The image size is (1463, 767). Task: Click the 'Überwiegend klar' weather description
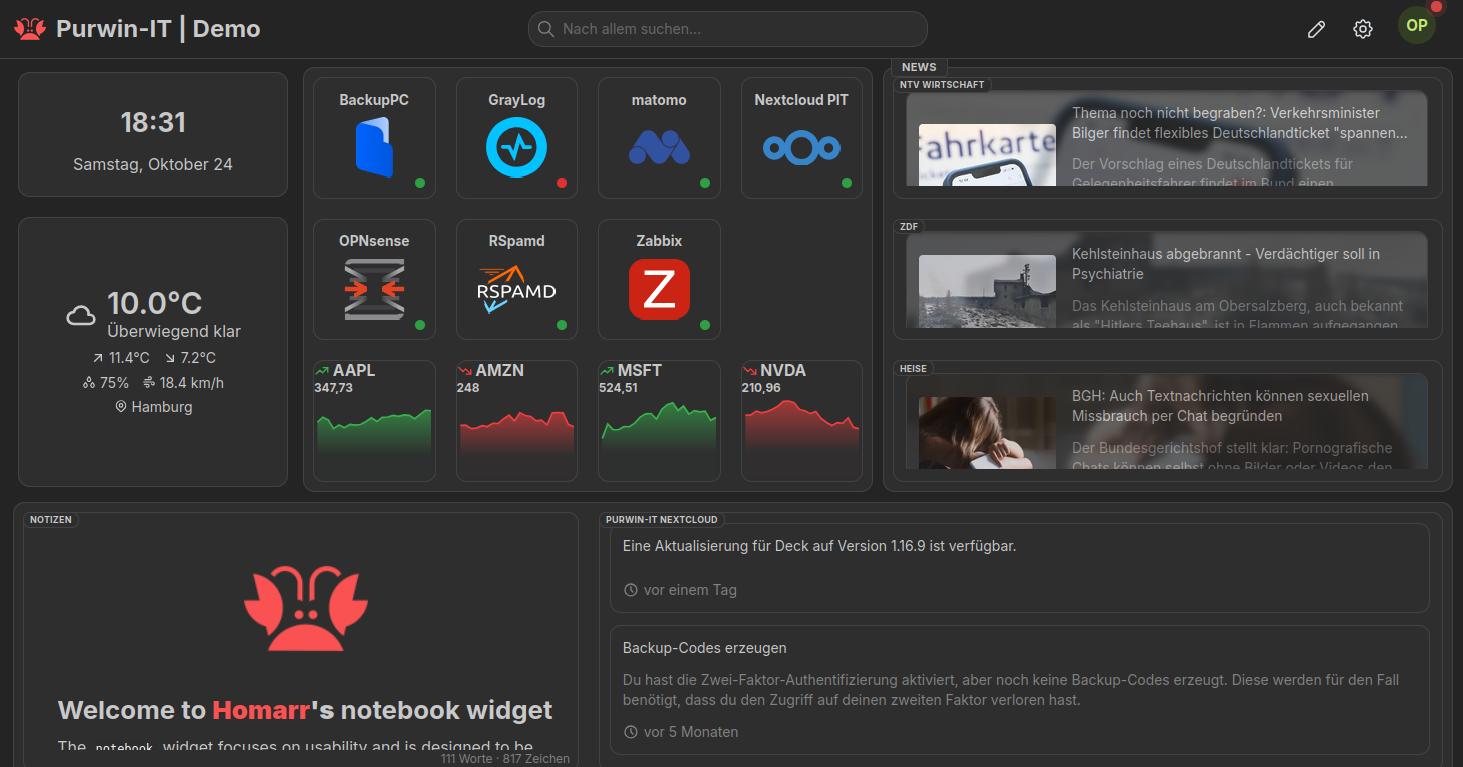pos(174,331)
